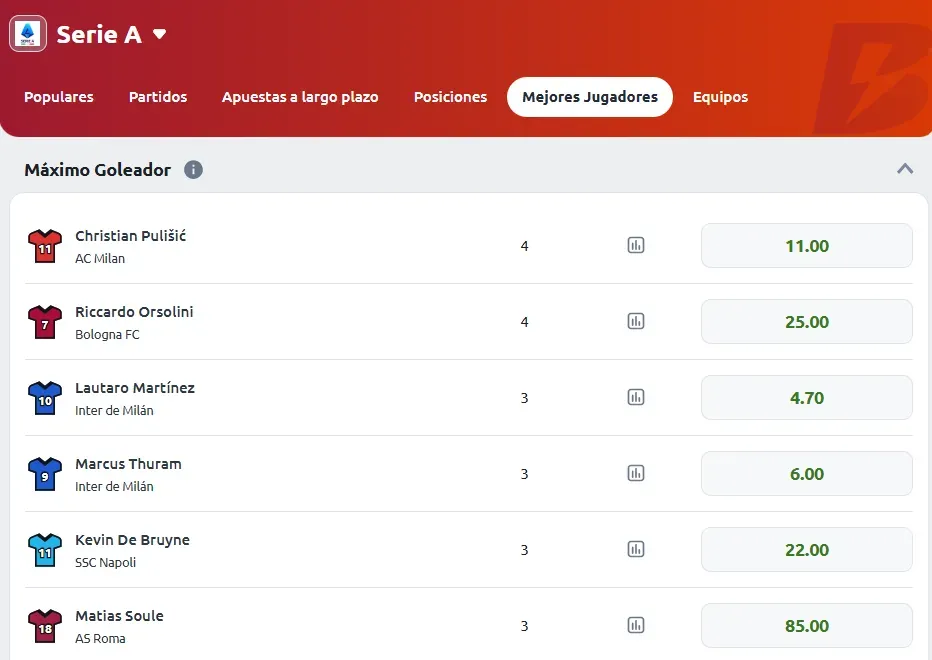Click Lautaro Martínez's number 10 jersey
The height and width of the screenshot is (660, 932).
45,398
